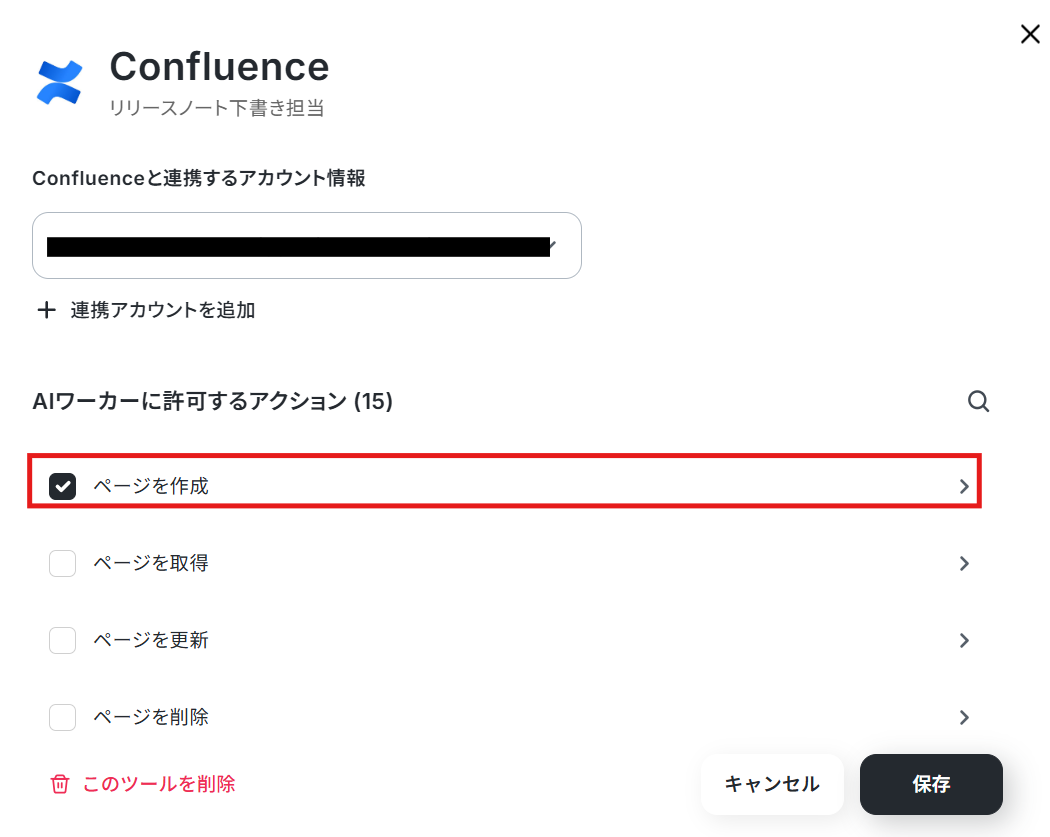Close the Confluence dialog with X
This screenshot has width=1050, height=837.
point(1030,33)
